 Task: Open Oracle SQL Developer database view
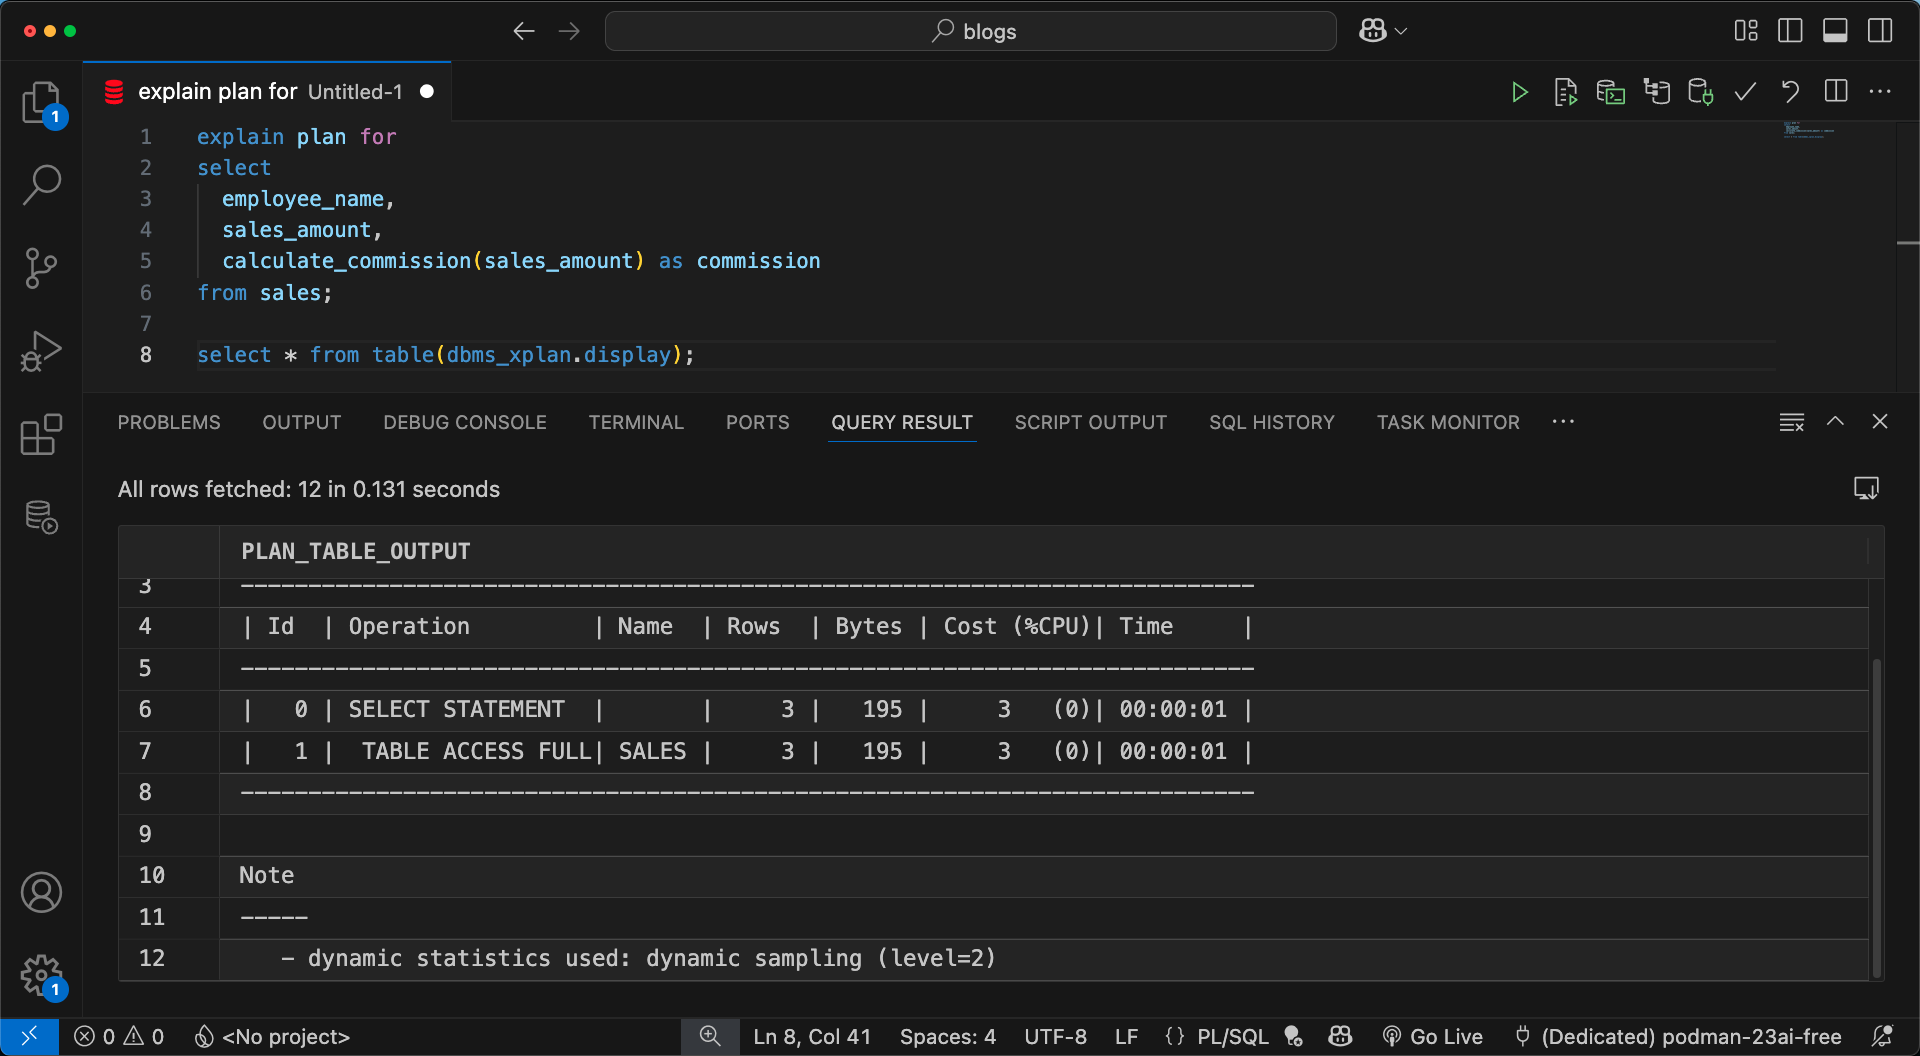pyautogui.click(x=41, y=517)
